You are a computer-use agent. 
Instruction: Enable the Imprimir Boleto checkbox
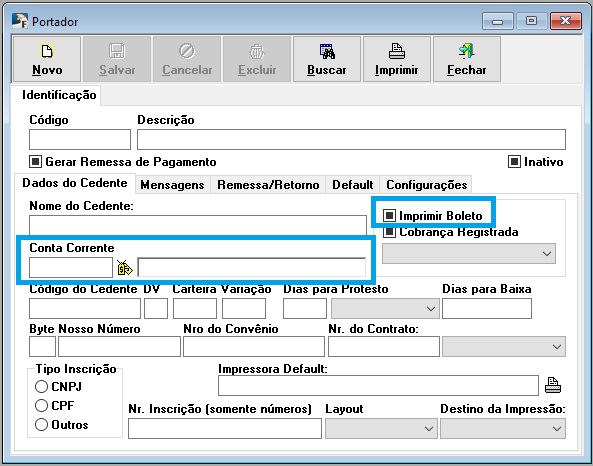[389, 215]
